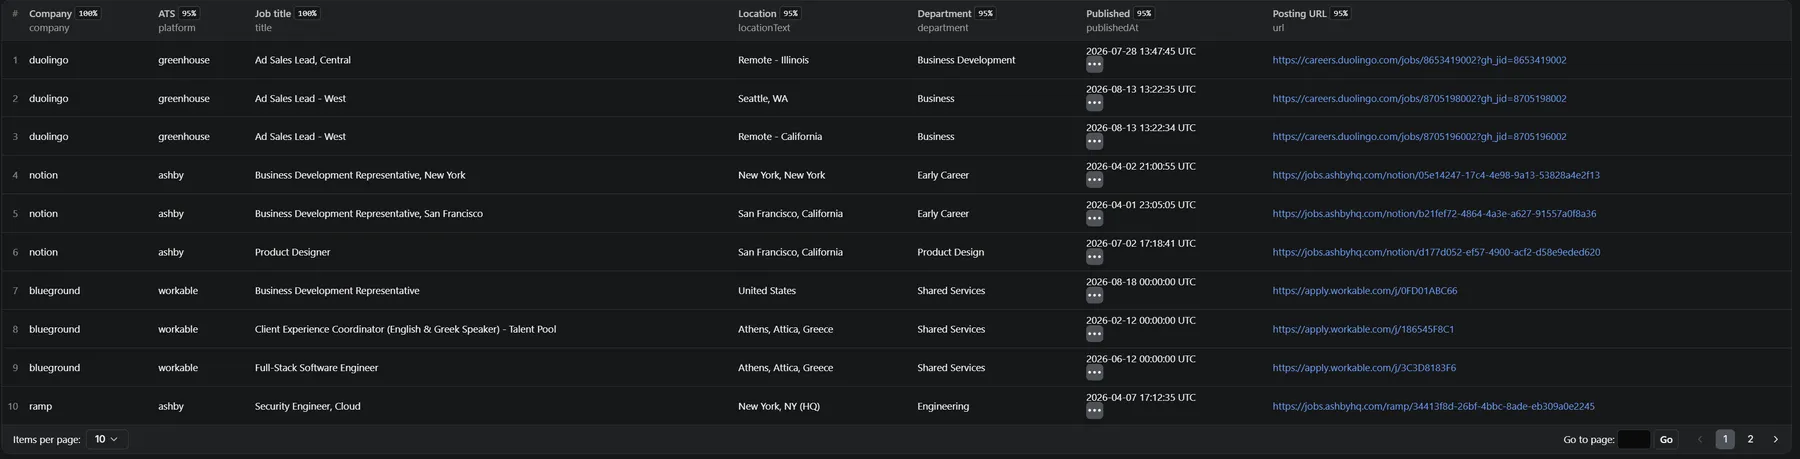
Task: Open the Items per page dropdown
Action: coord(107,439)
